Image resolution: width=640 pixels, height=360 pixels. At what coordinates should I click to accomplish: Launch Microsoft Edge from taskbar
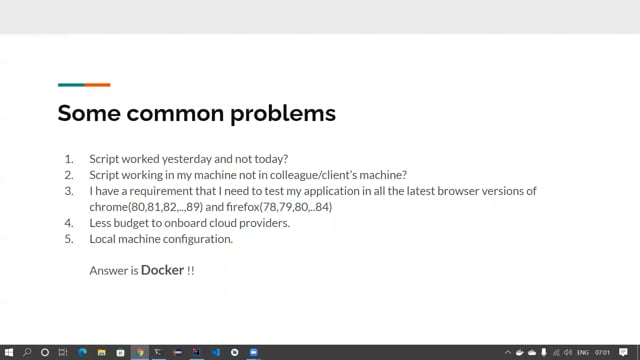coord(82,352)
